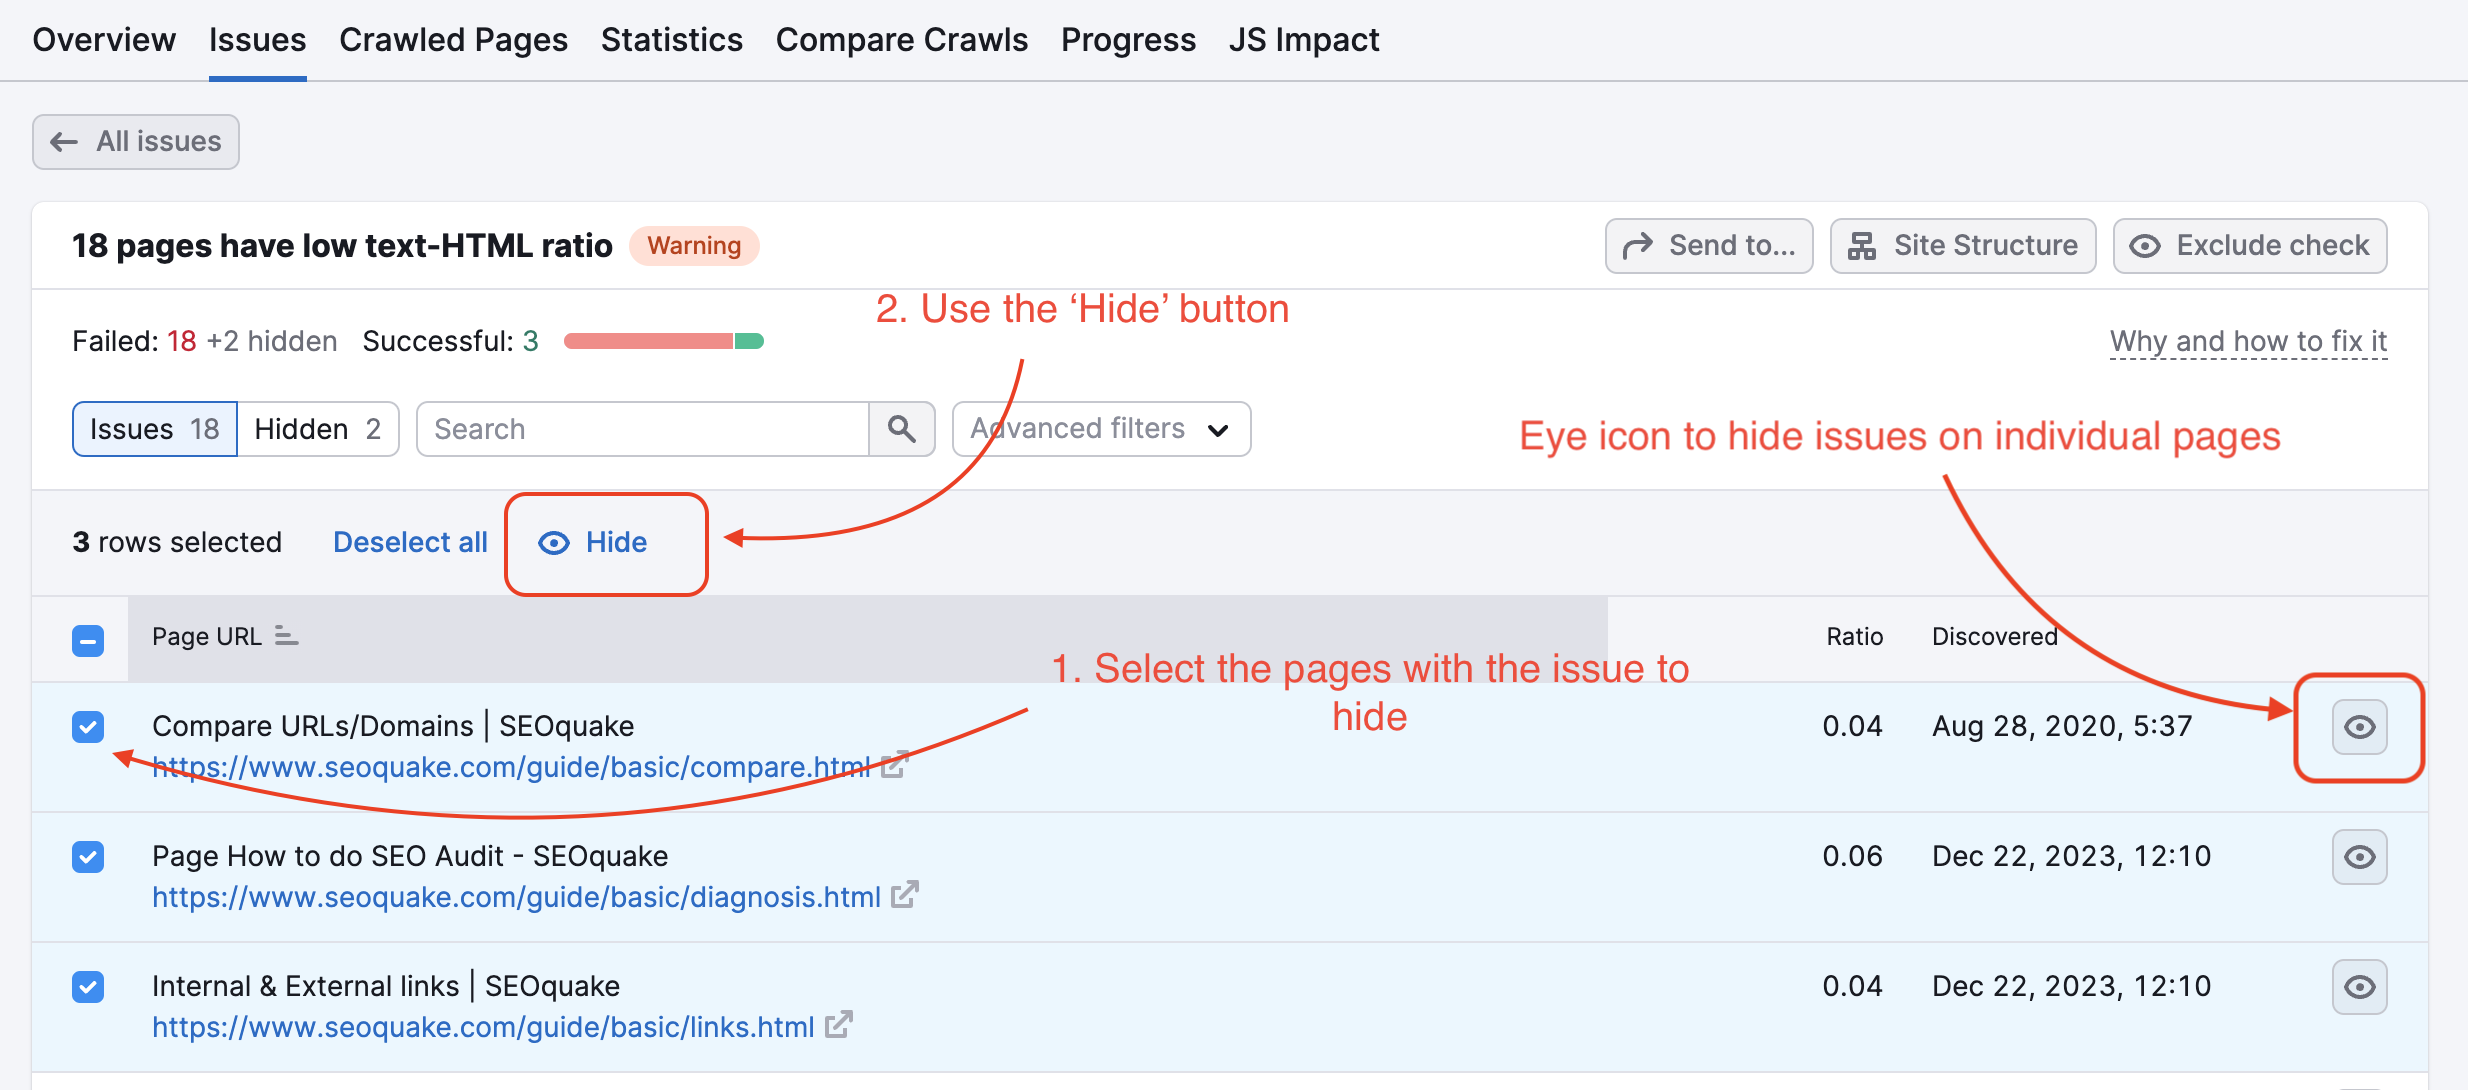Click the Failed/Successful ratio progress bar
2468x1090 pixels.
[x=663, y=340]
